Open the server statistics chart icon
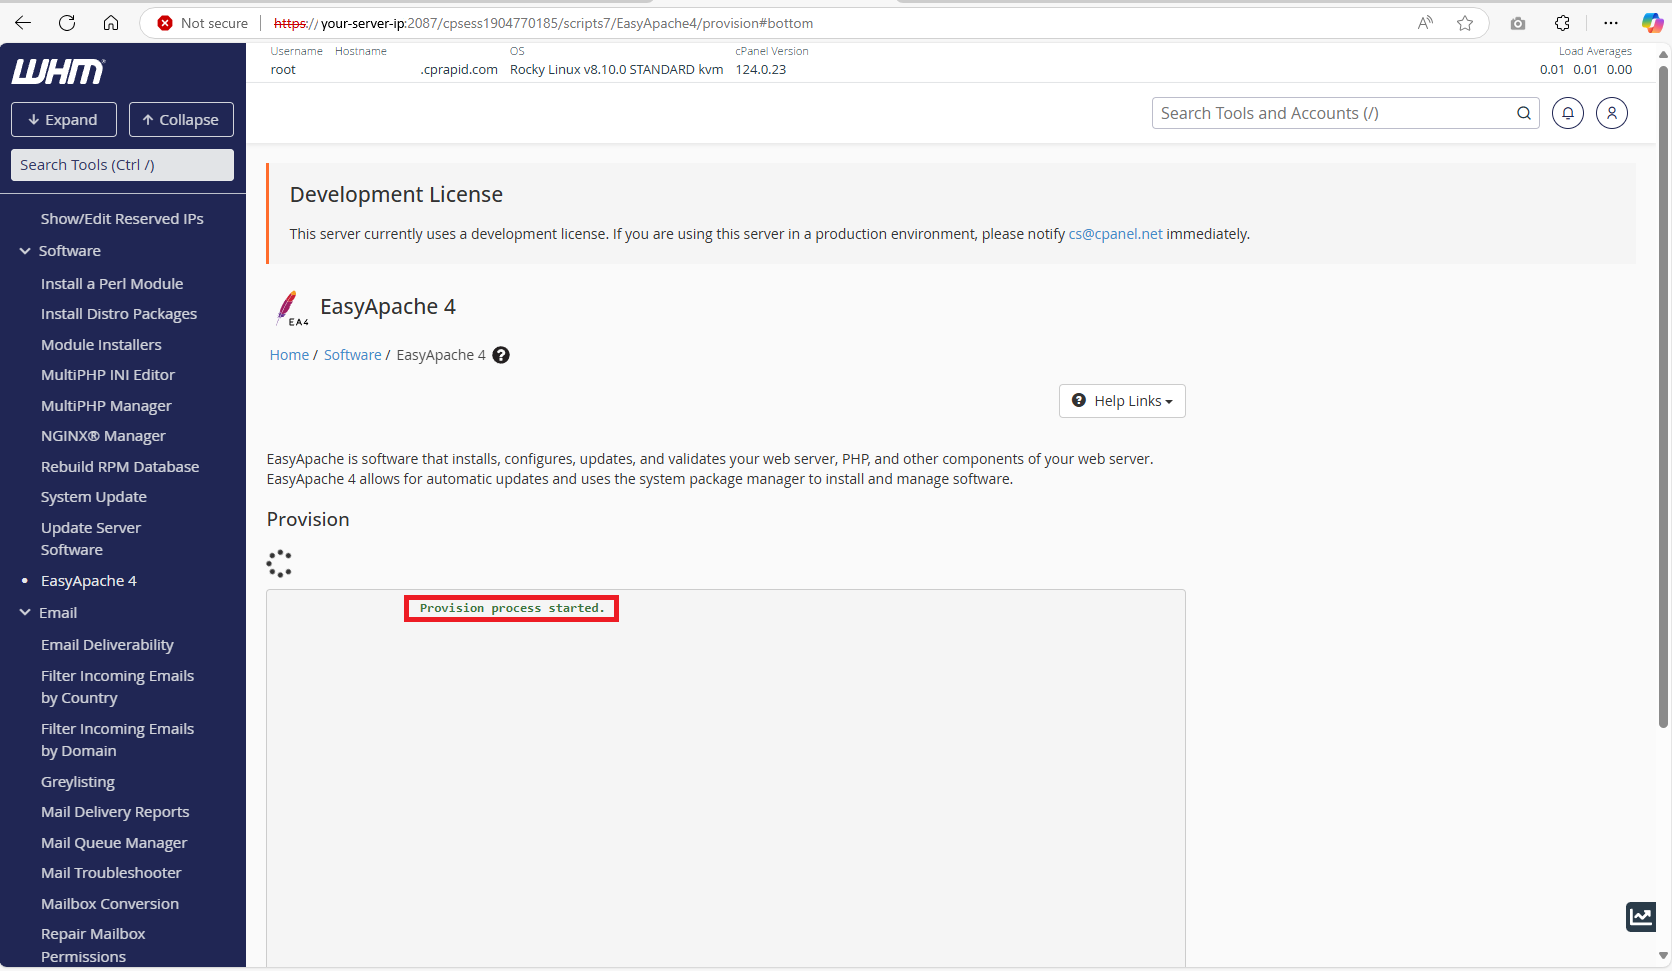 pyautogui.click(x=1640, y=916)
